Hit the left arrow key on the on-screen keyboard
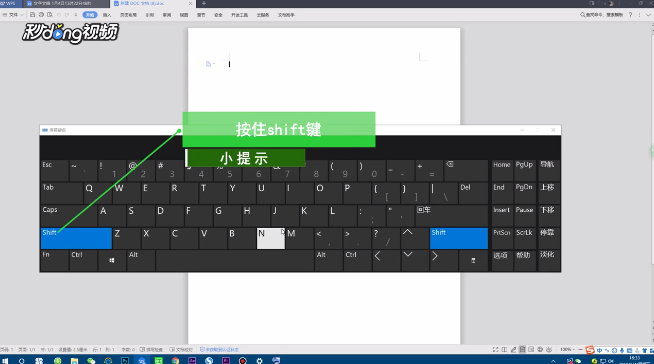Viewport: 654px width, 364px height. click(385, 261)
